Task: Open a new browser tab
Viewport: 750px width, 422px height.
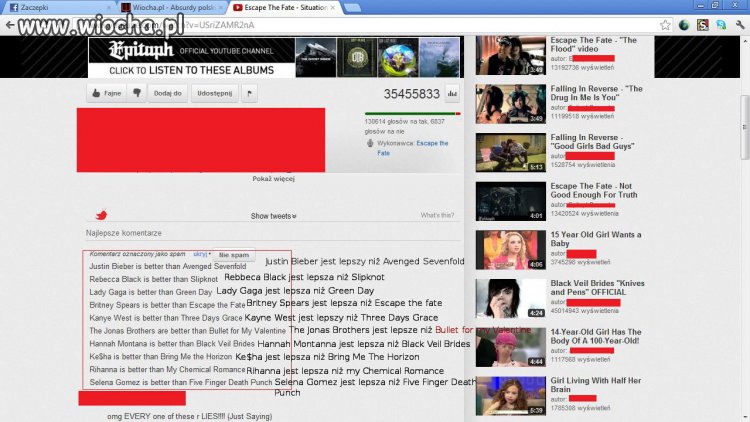Action: [x=353, y=7]
